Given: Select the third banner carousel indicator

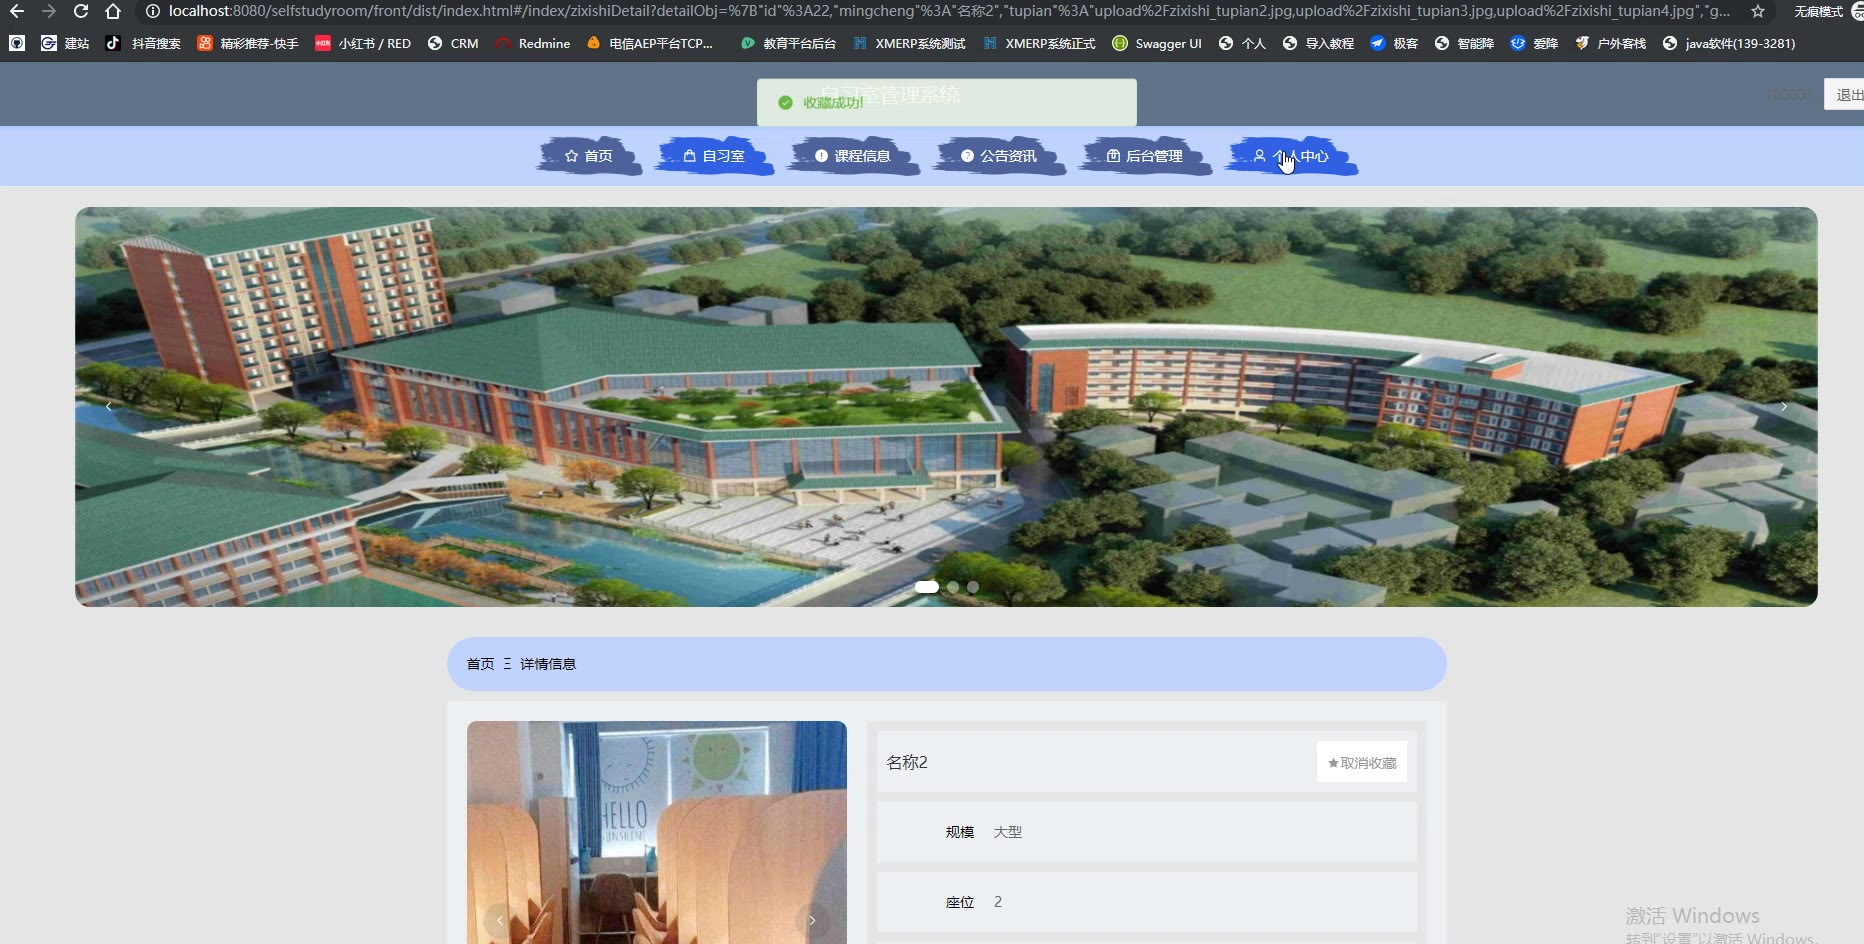Looking at the screenshot, I should (973, 587).
